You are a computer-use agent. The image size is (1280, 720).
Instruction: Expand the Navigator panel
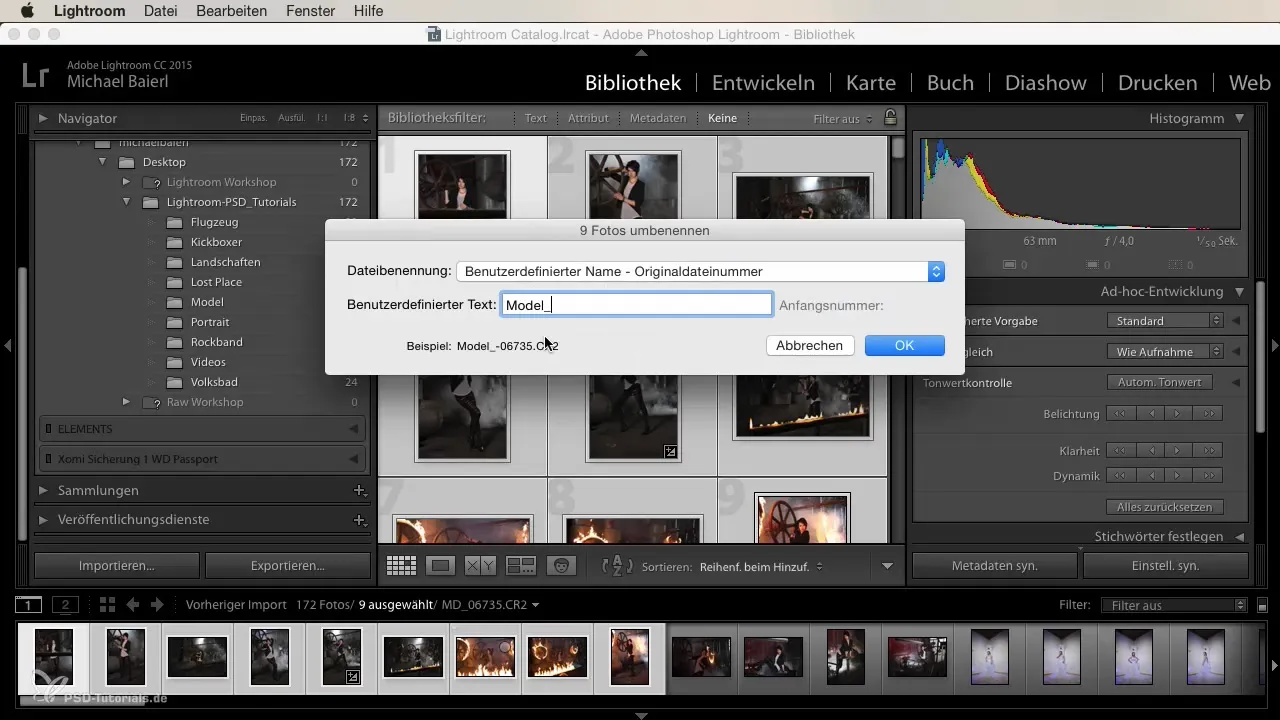coord(43,118)
